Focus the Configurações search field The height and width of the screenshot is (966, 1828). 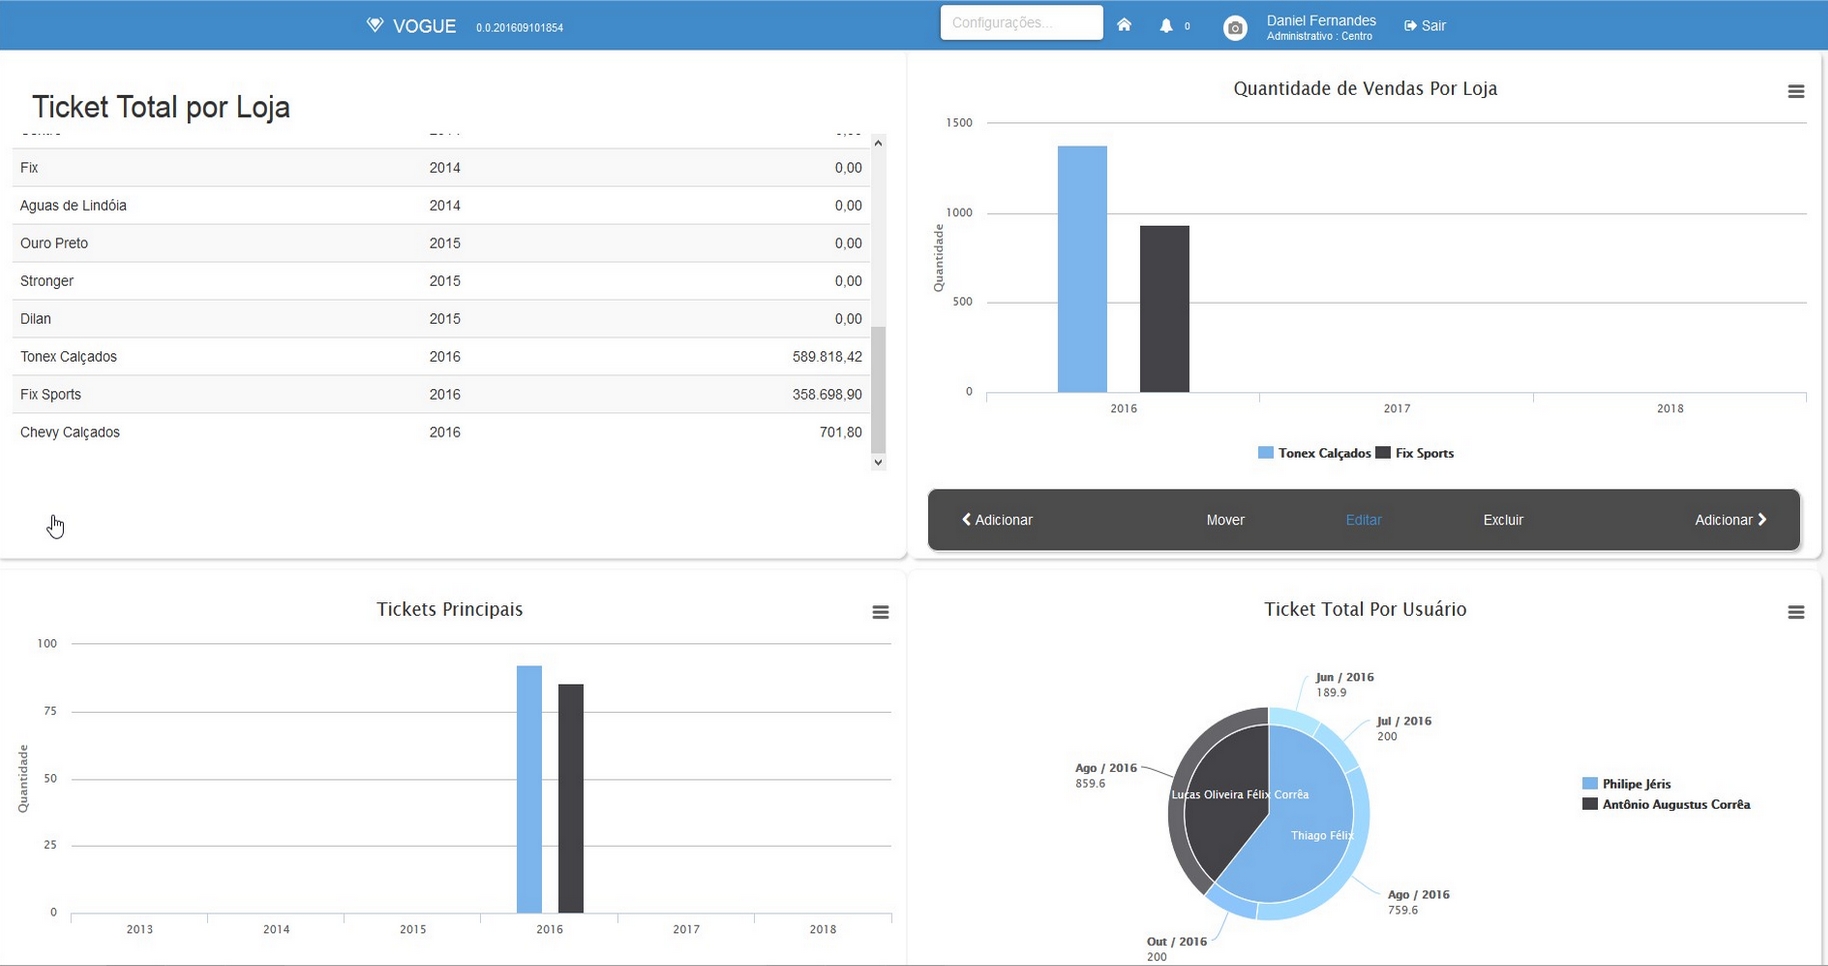[x=1021, y=22]
